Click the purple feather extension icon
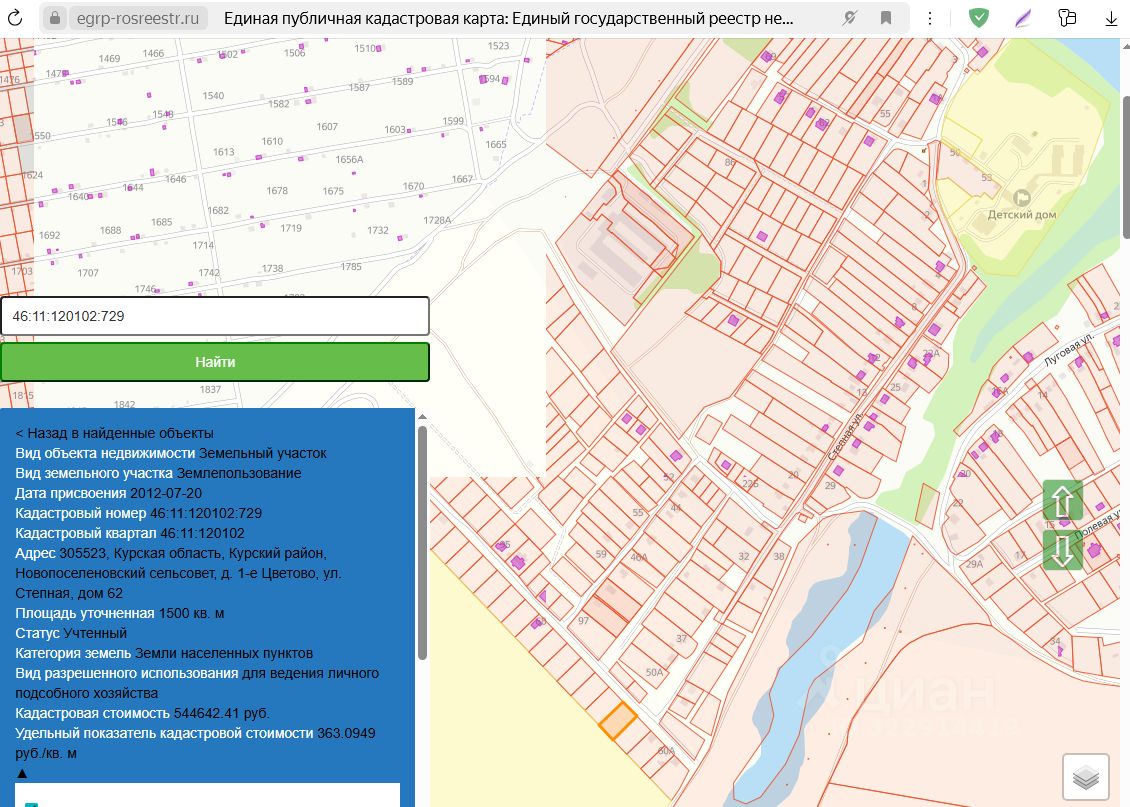Screen dimensions: 1130x807 [x=1023, y=18]
